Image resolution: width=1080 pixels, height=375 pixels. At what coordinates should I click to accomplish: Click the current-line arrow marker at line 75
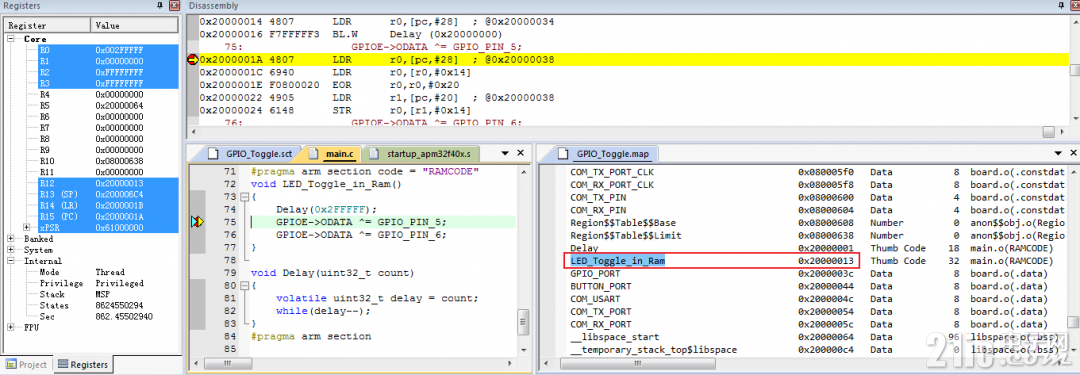197,222
